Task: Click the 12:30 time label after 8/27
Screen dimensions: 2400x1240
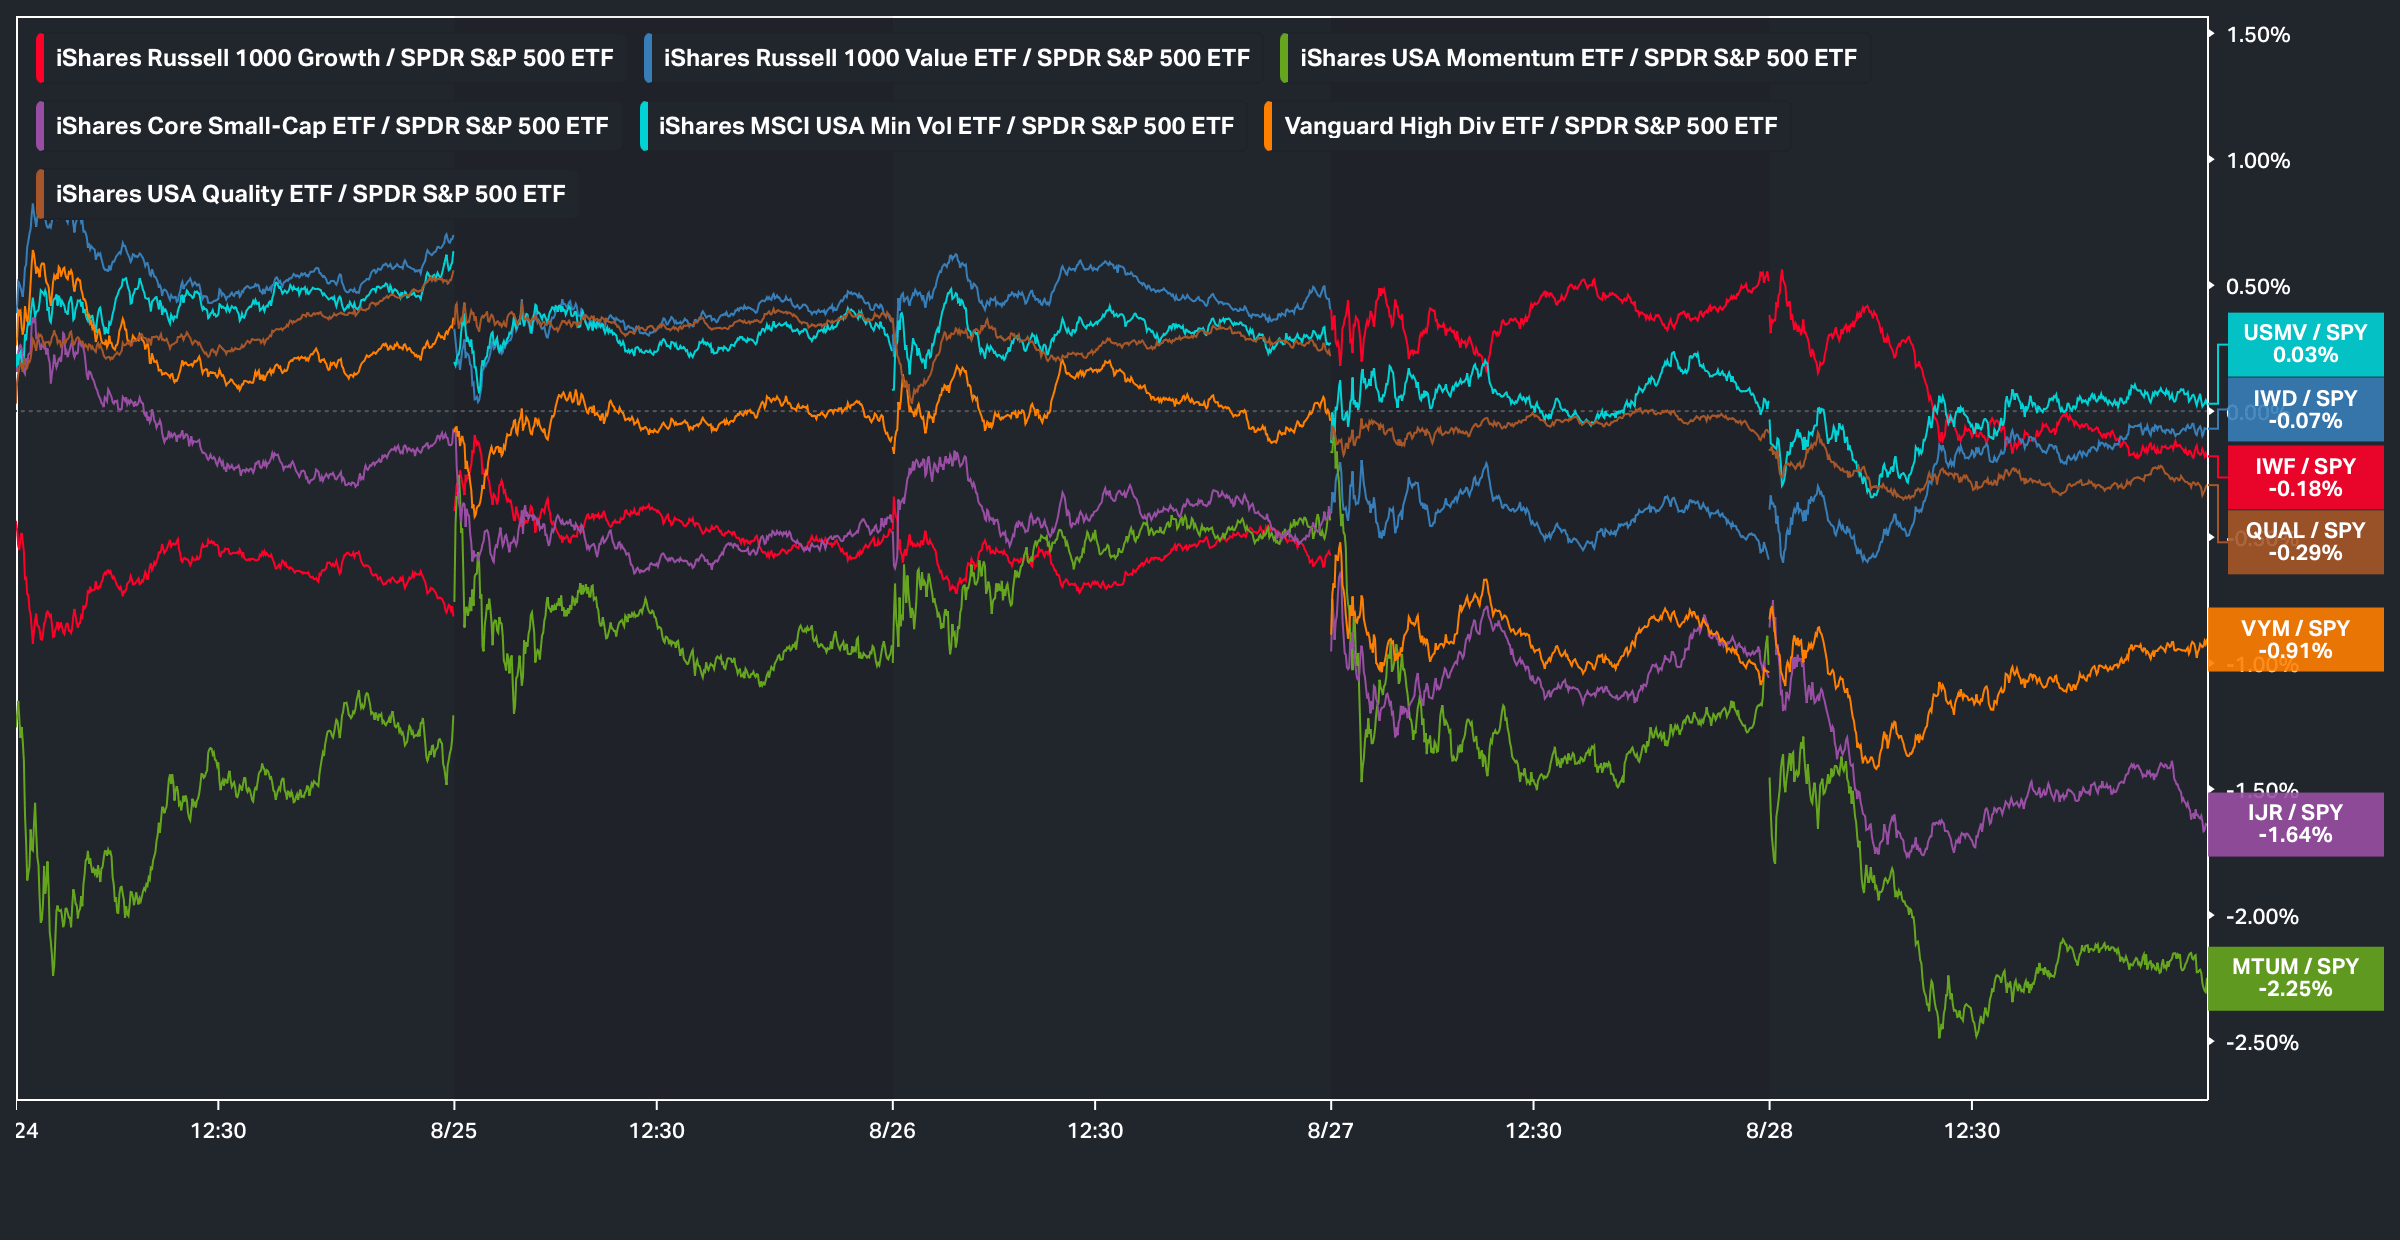Action: click(x=1533, y=1131)
